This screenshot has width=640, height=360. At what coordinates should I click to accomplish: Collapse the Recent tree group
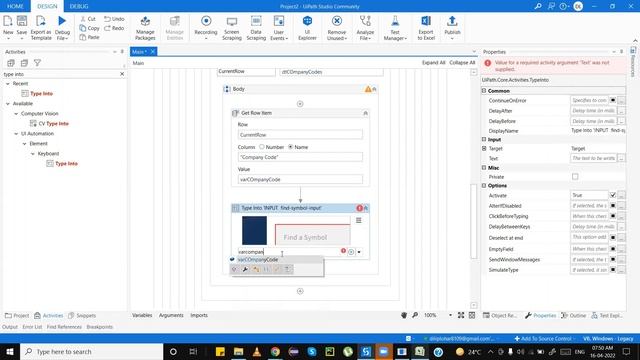8,83
